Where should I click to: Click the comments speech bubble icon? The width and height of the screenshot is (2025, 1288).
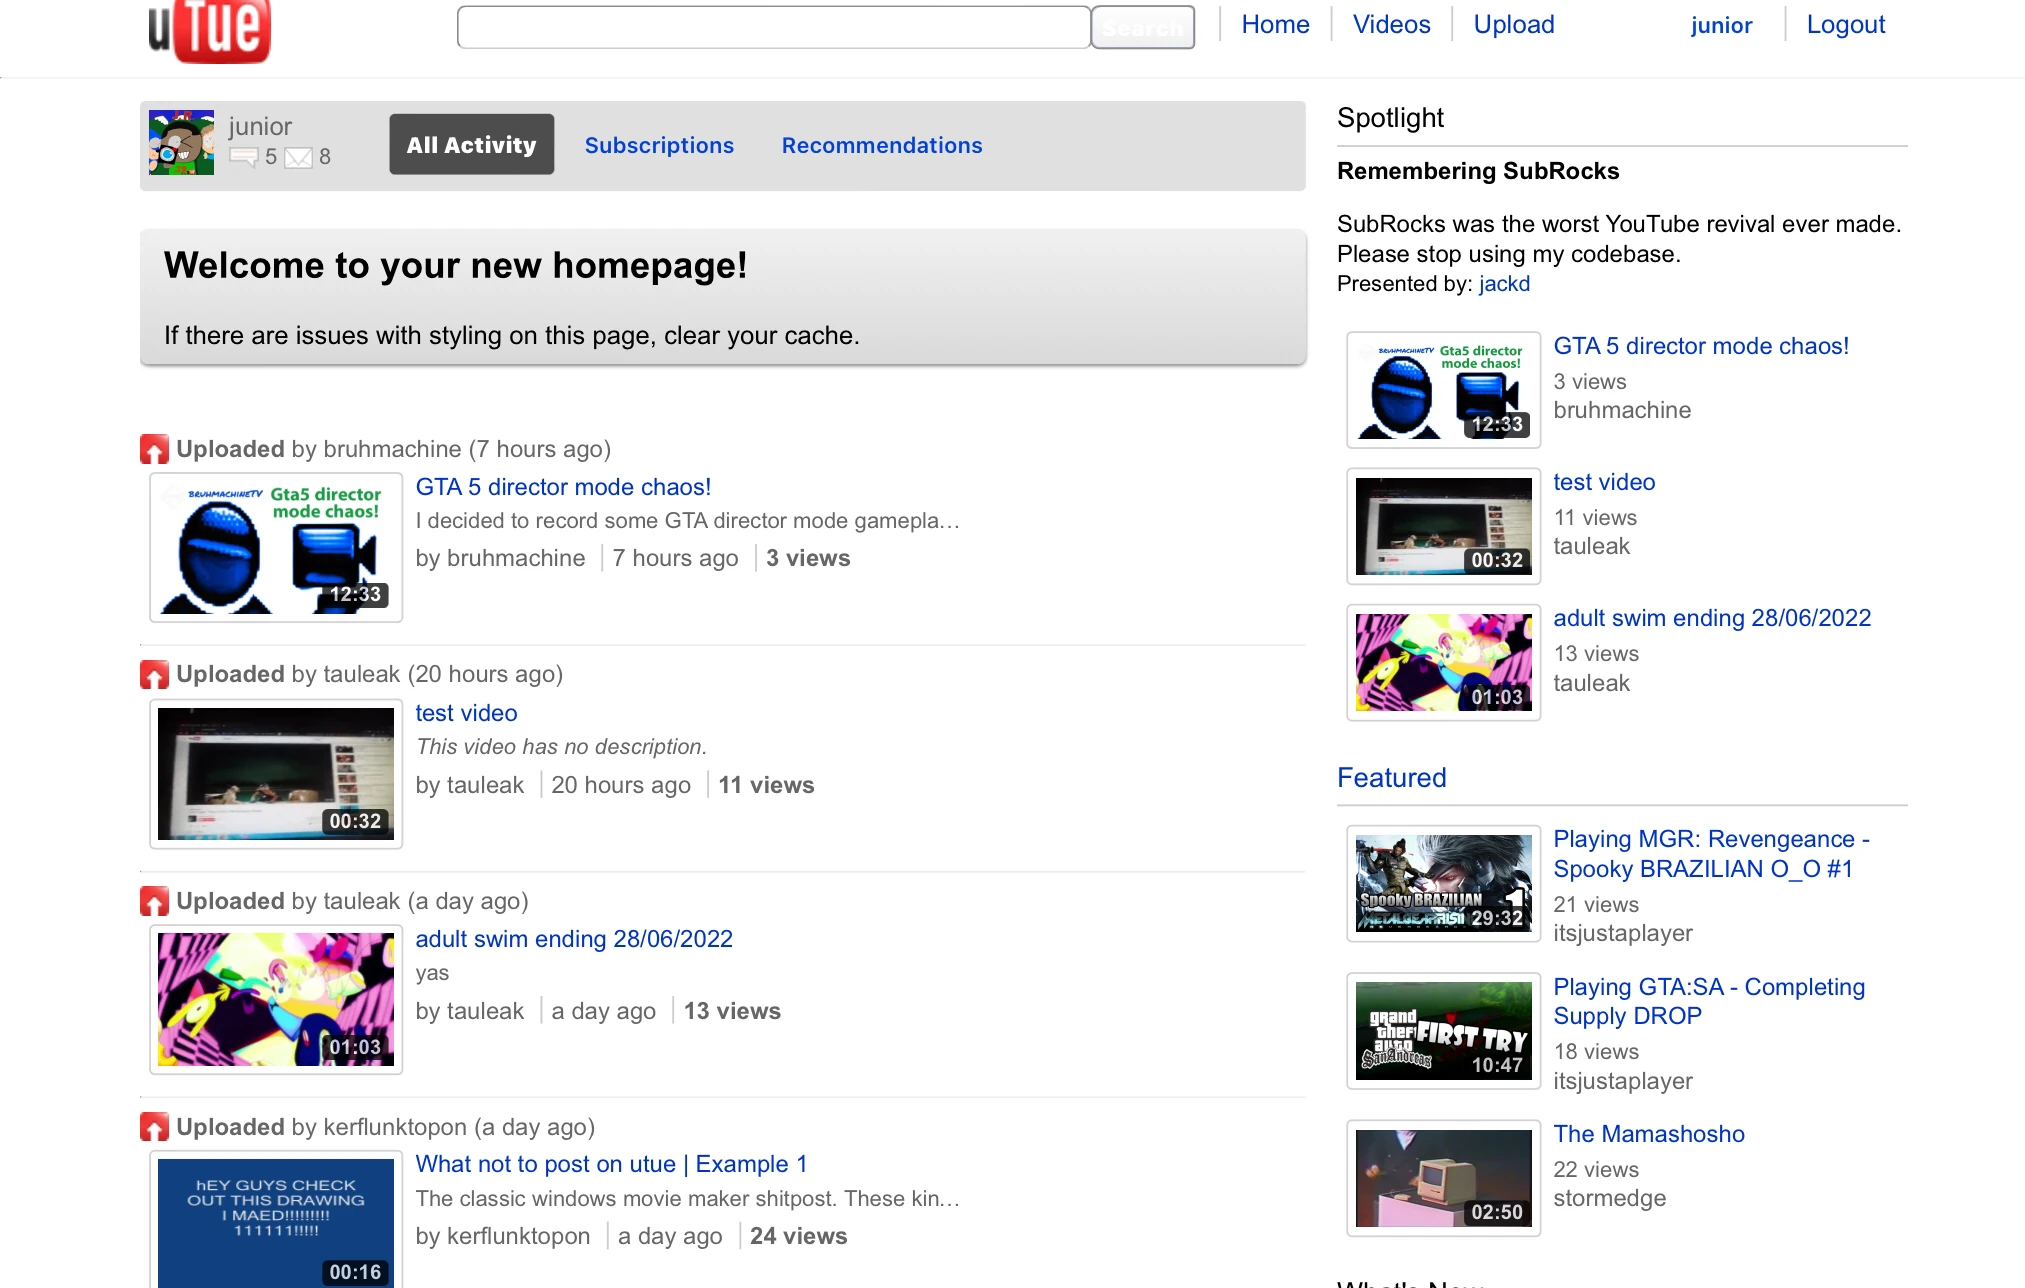click(243, 157)
